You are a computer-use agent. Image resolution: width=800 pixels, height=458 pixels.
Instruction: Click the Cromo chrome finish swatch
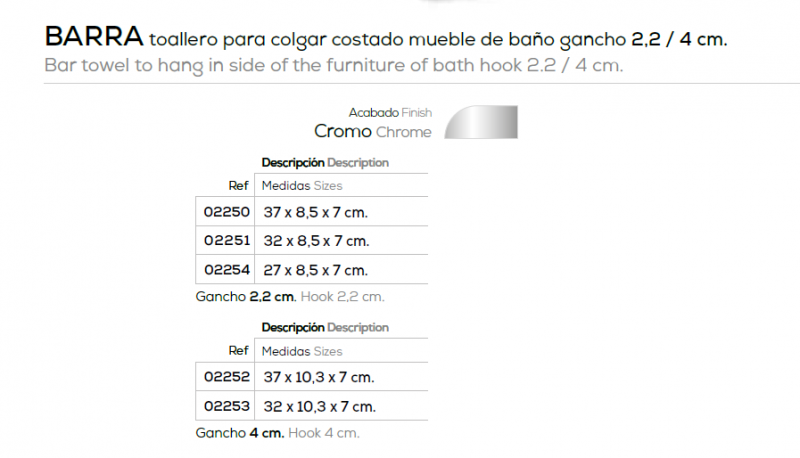coord(481,122)
